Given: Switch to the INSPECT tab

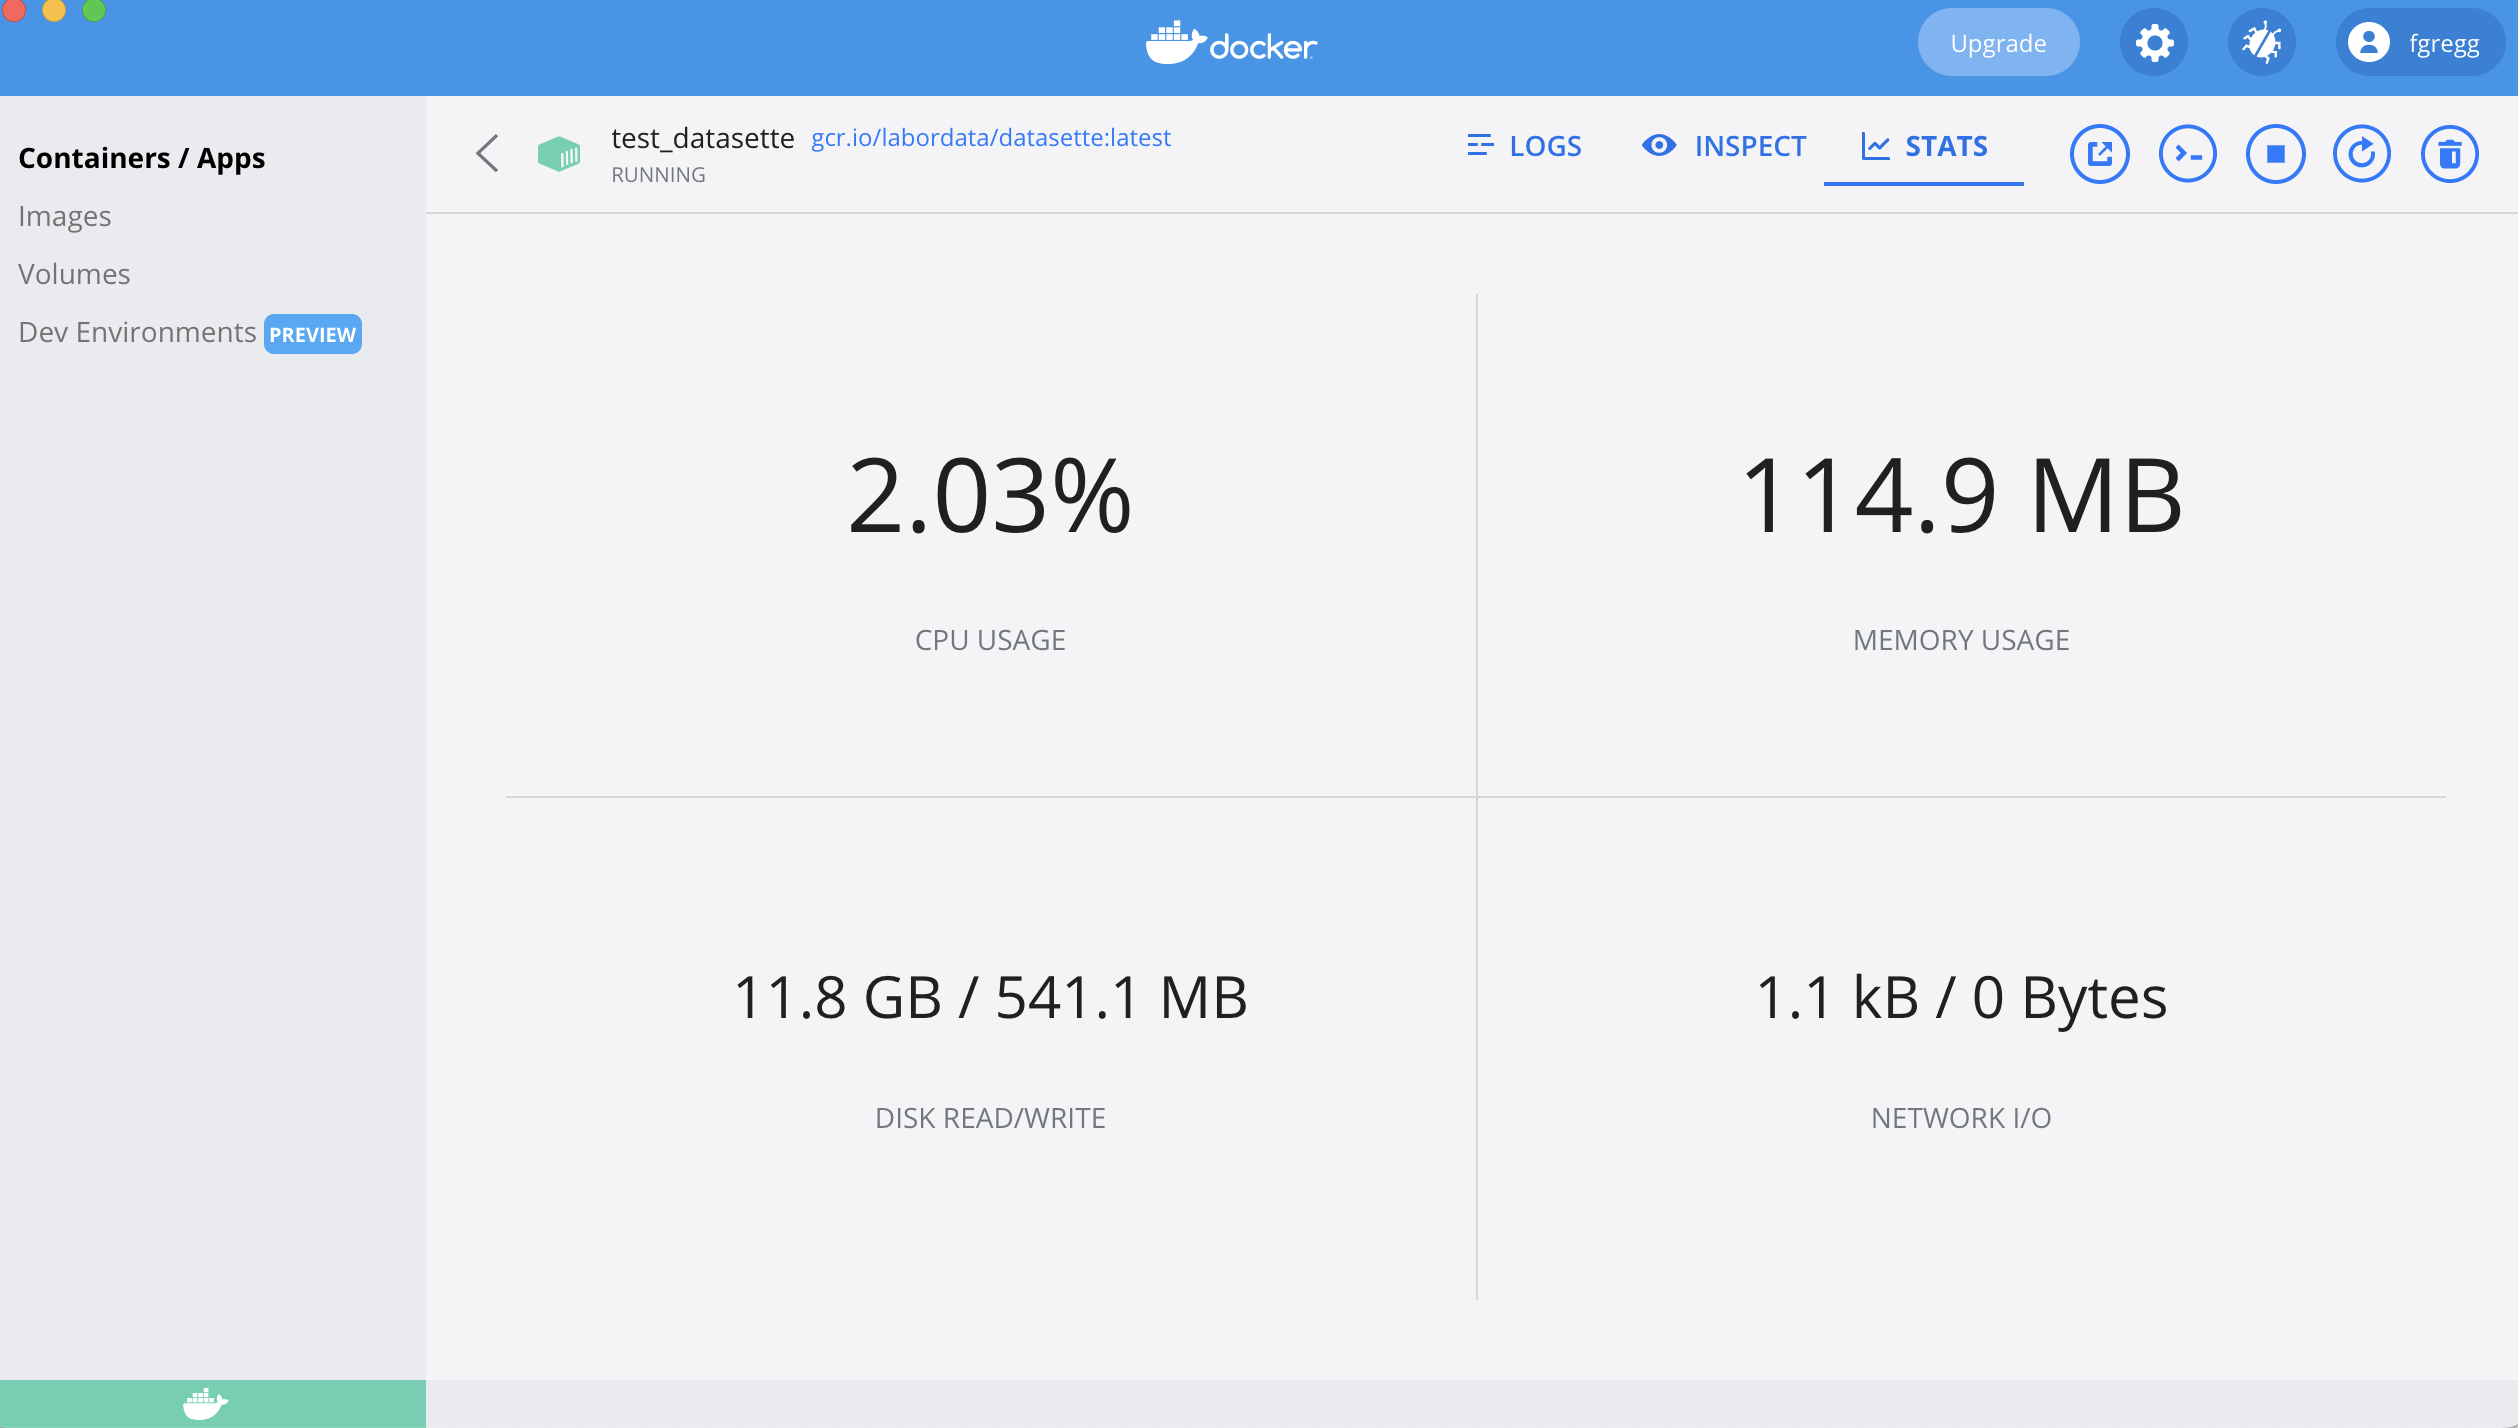Looking at the screenshot, I should tap(1723, 146).
